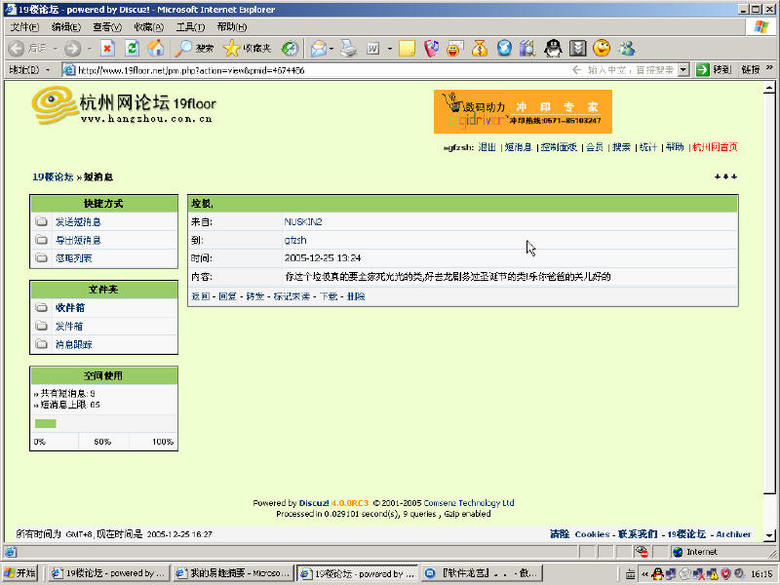
Task: Open the 工具(T) menu
Action: click(x=190, y=27)
